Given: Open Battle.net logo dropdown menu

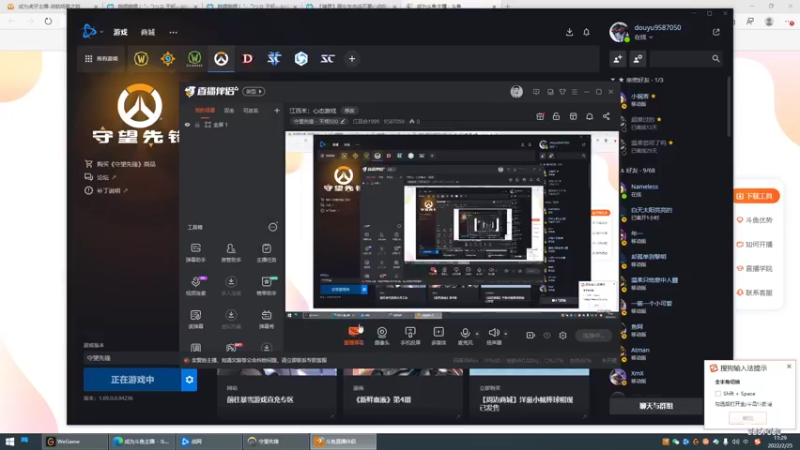Looking at the screenshot, I should click(92, 32).
